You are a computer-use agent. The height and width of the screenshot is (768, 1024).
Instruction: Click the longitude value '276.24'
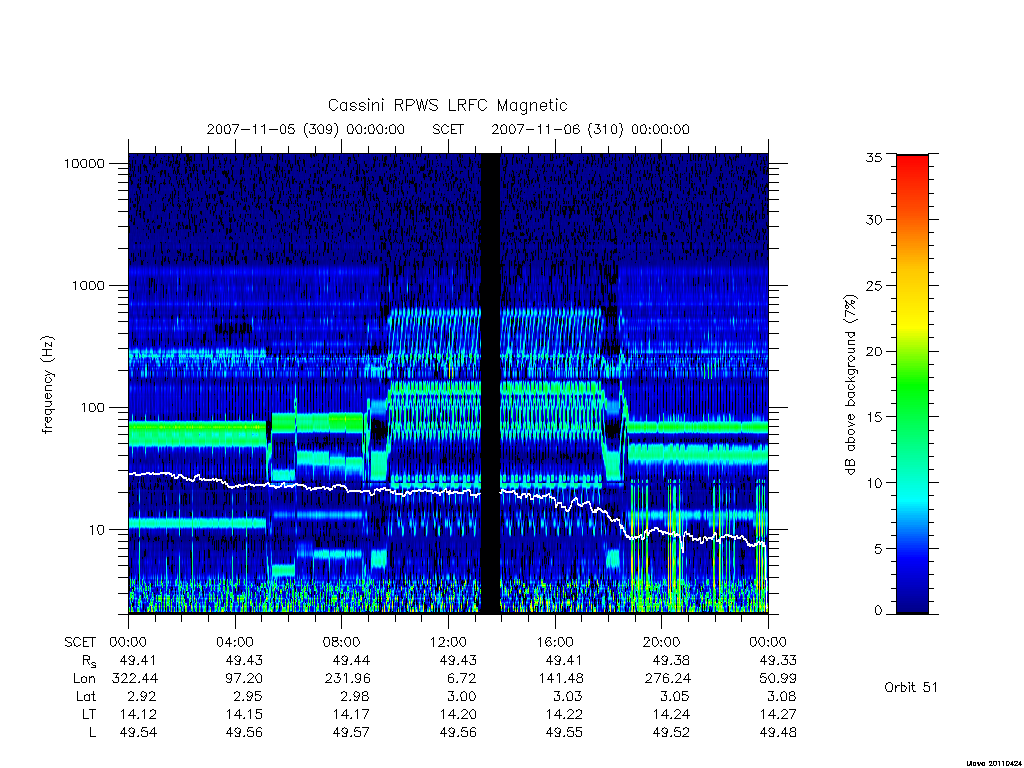pyautogui.click(x=667, y=679)
